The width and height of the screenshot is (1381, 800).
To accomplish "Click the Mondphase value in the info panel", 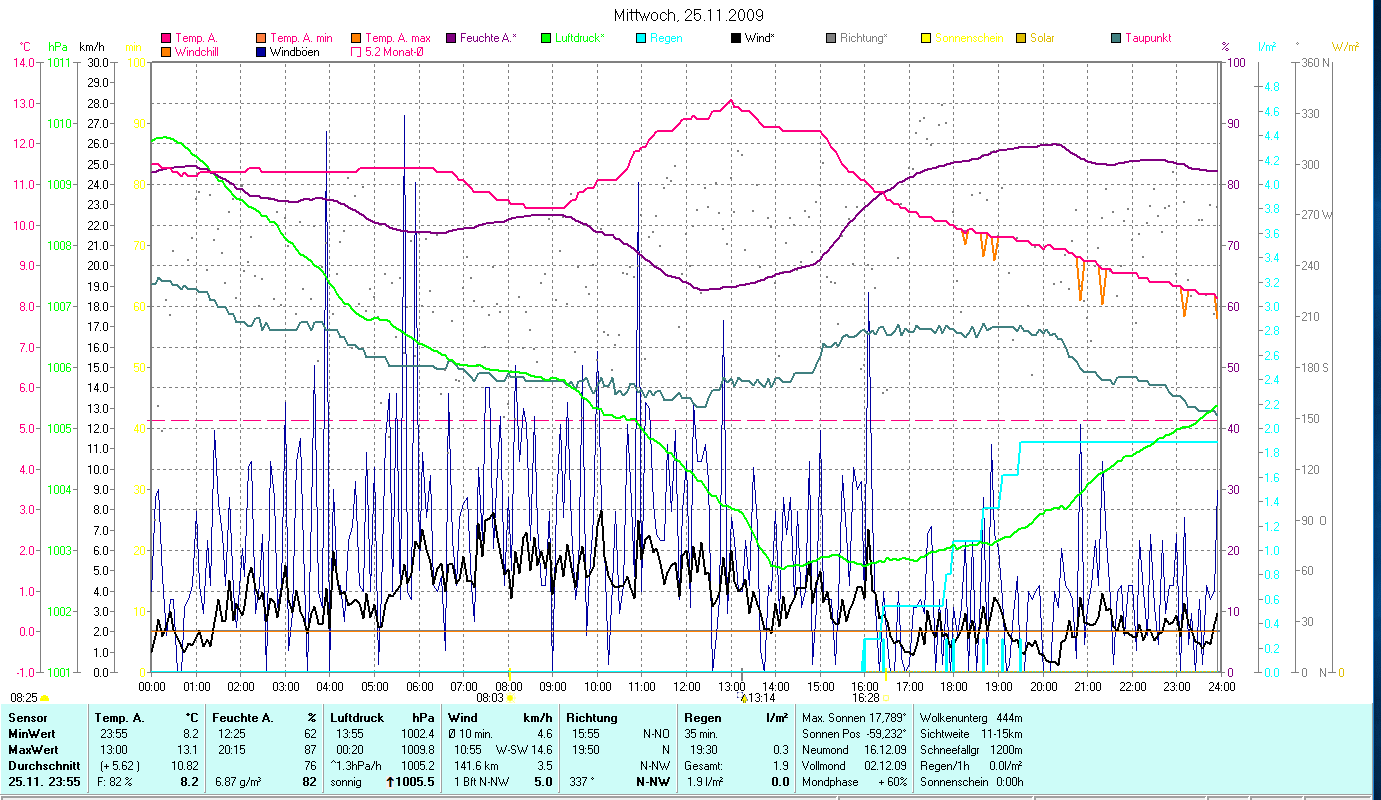I will (891, 782).
